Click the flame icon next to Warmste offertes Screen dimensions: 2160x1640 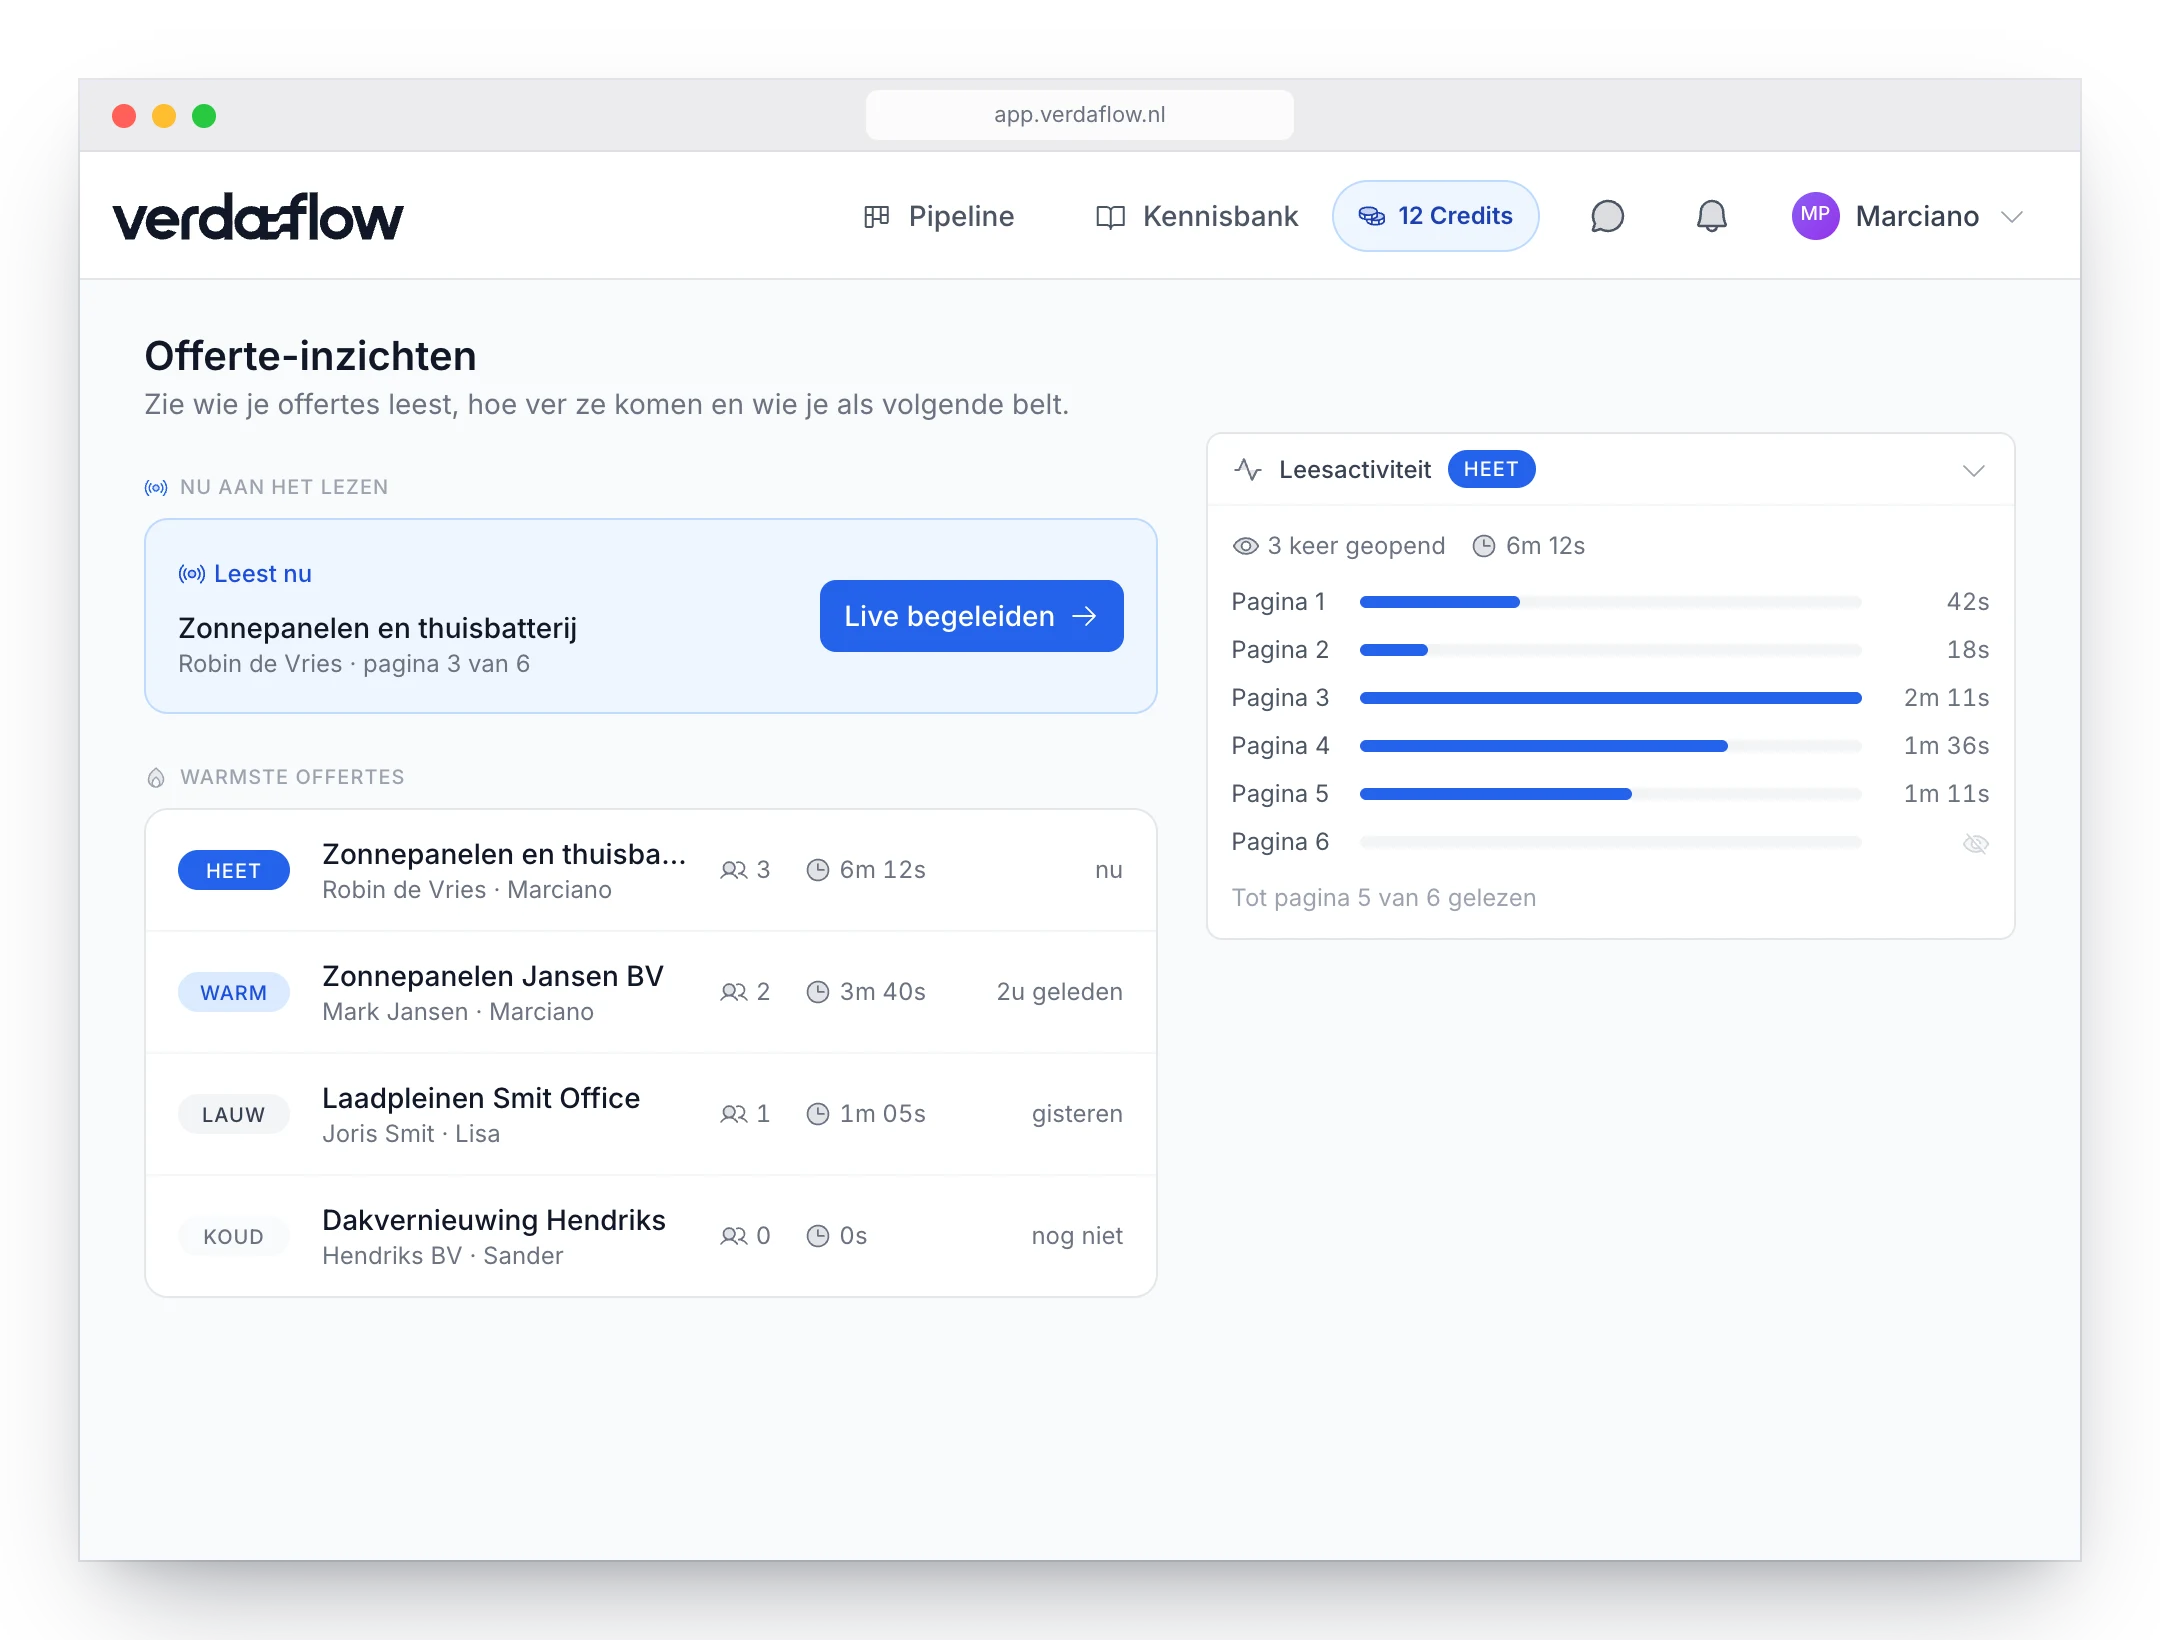[x=156, y=777]
